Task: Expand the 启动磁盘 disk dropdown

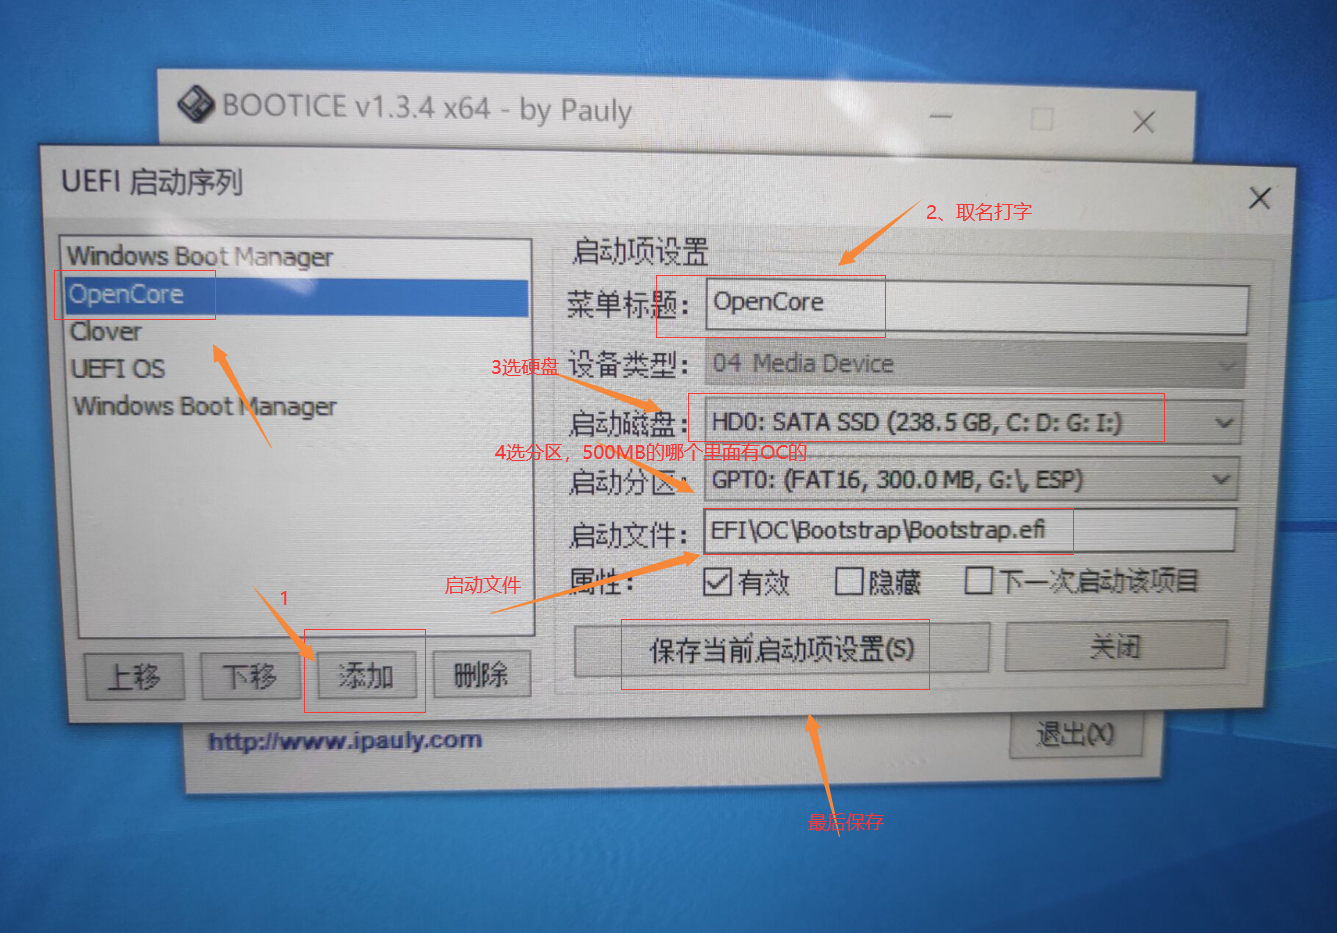Action: pos(1223,423)
